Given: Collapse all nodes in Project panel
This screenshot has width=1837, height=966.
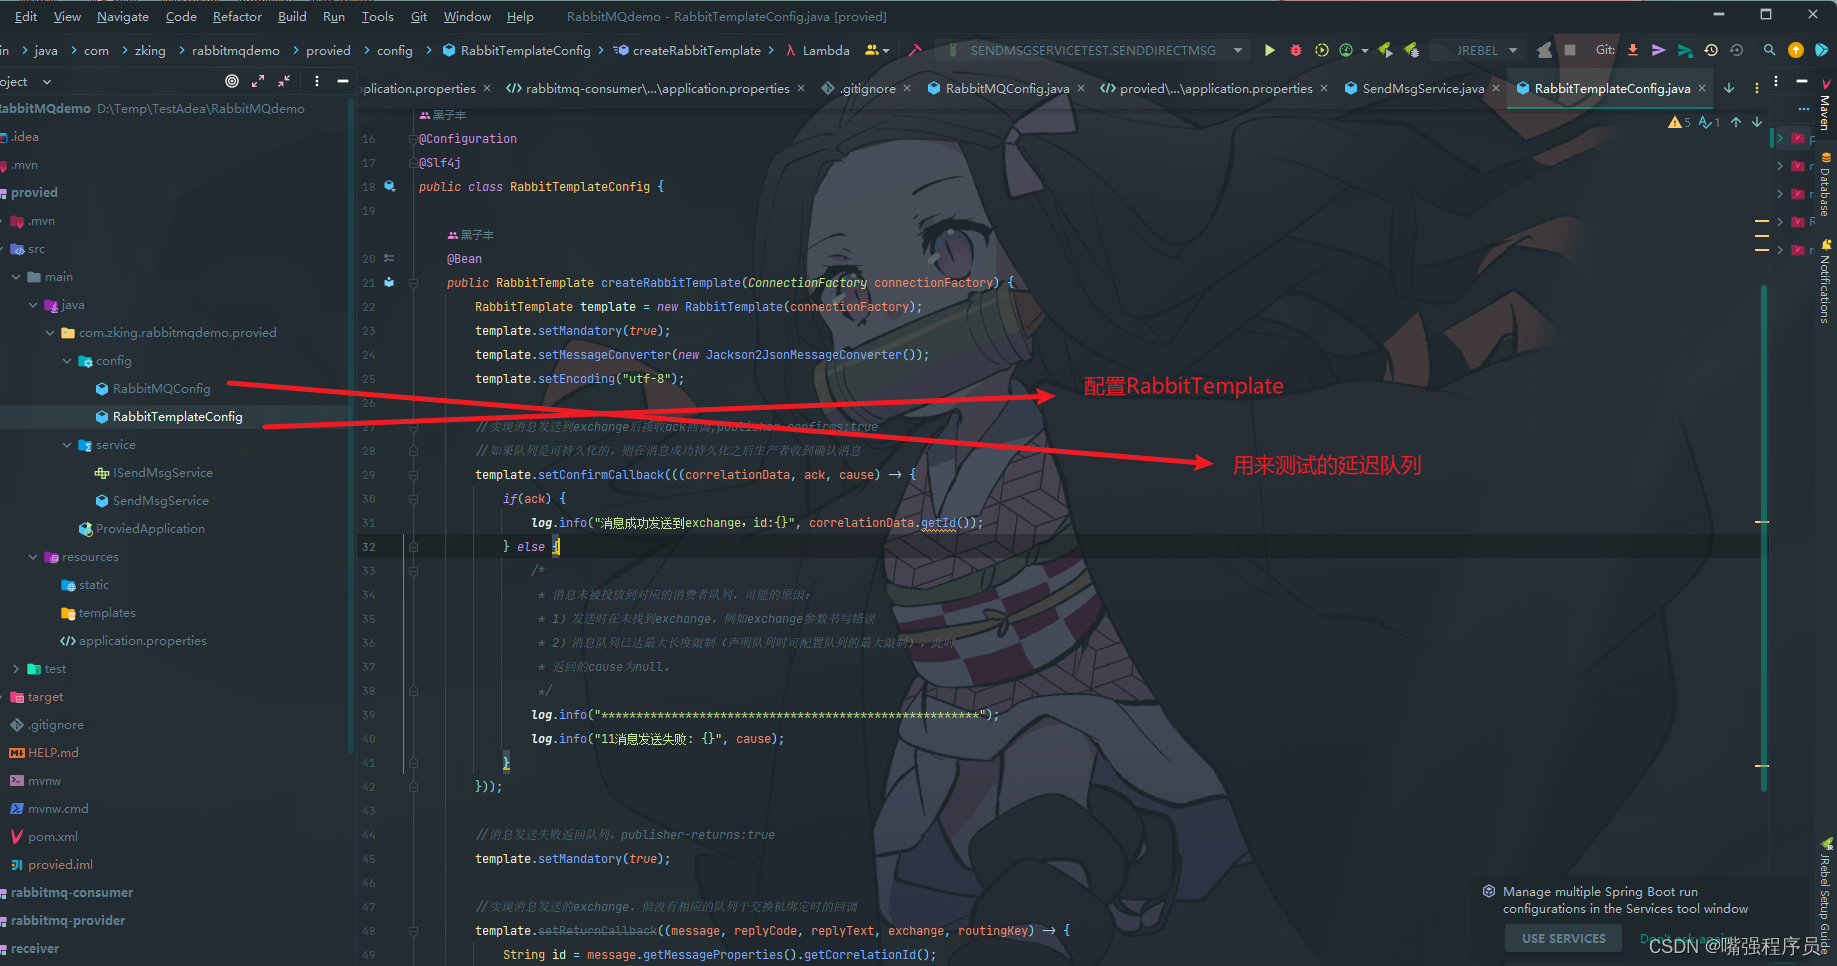Looking at the screenshot, I should (284, 81).
